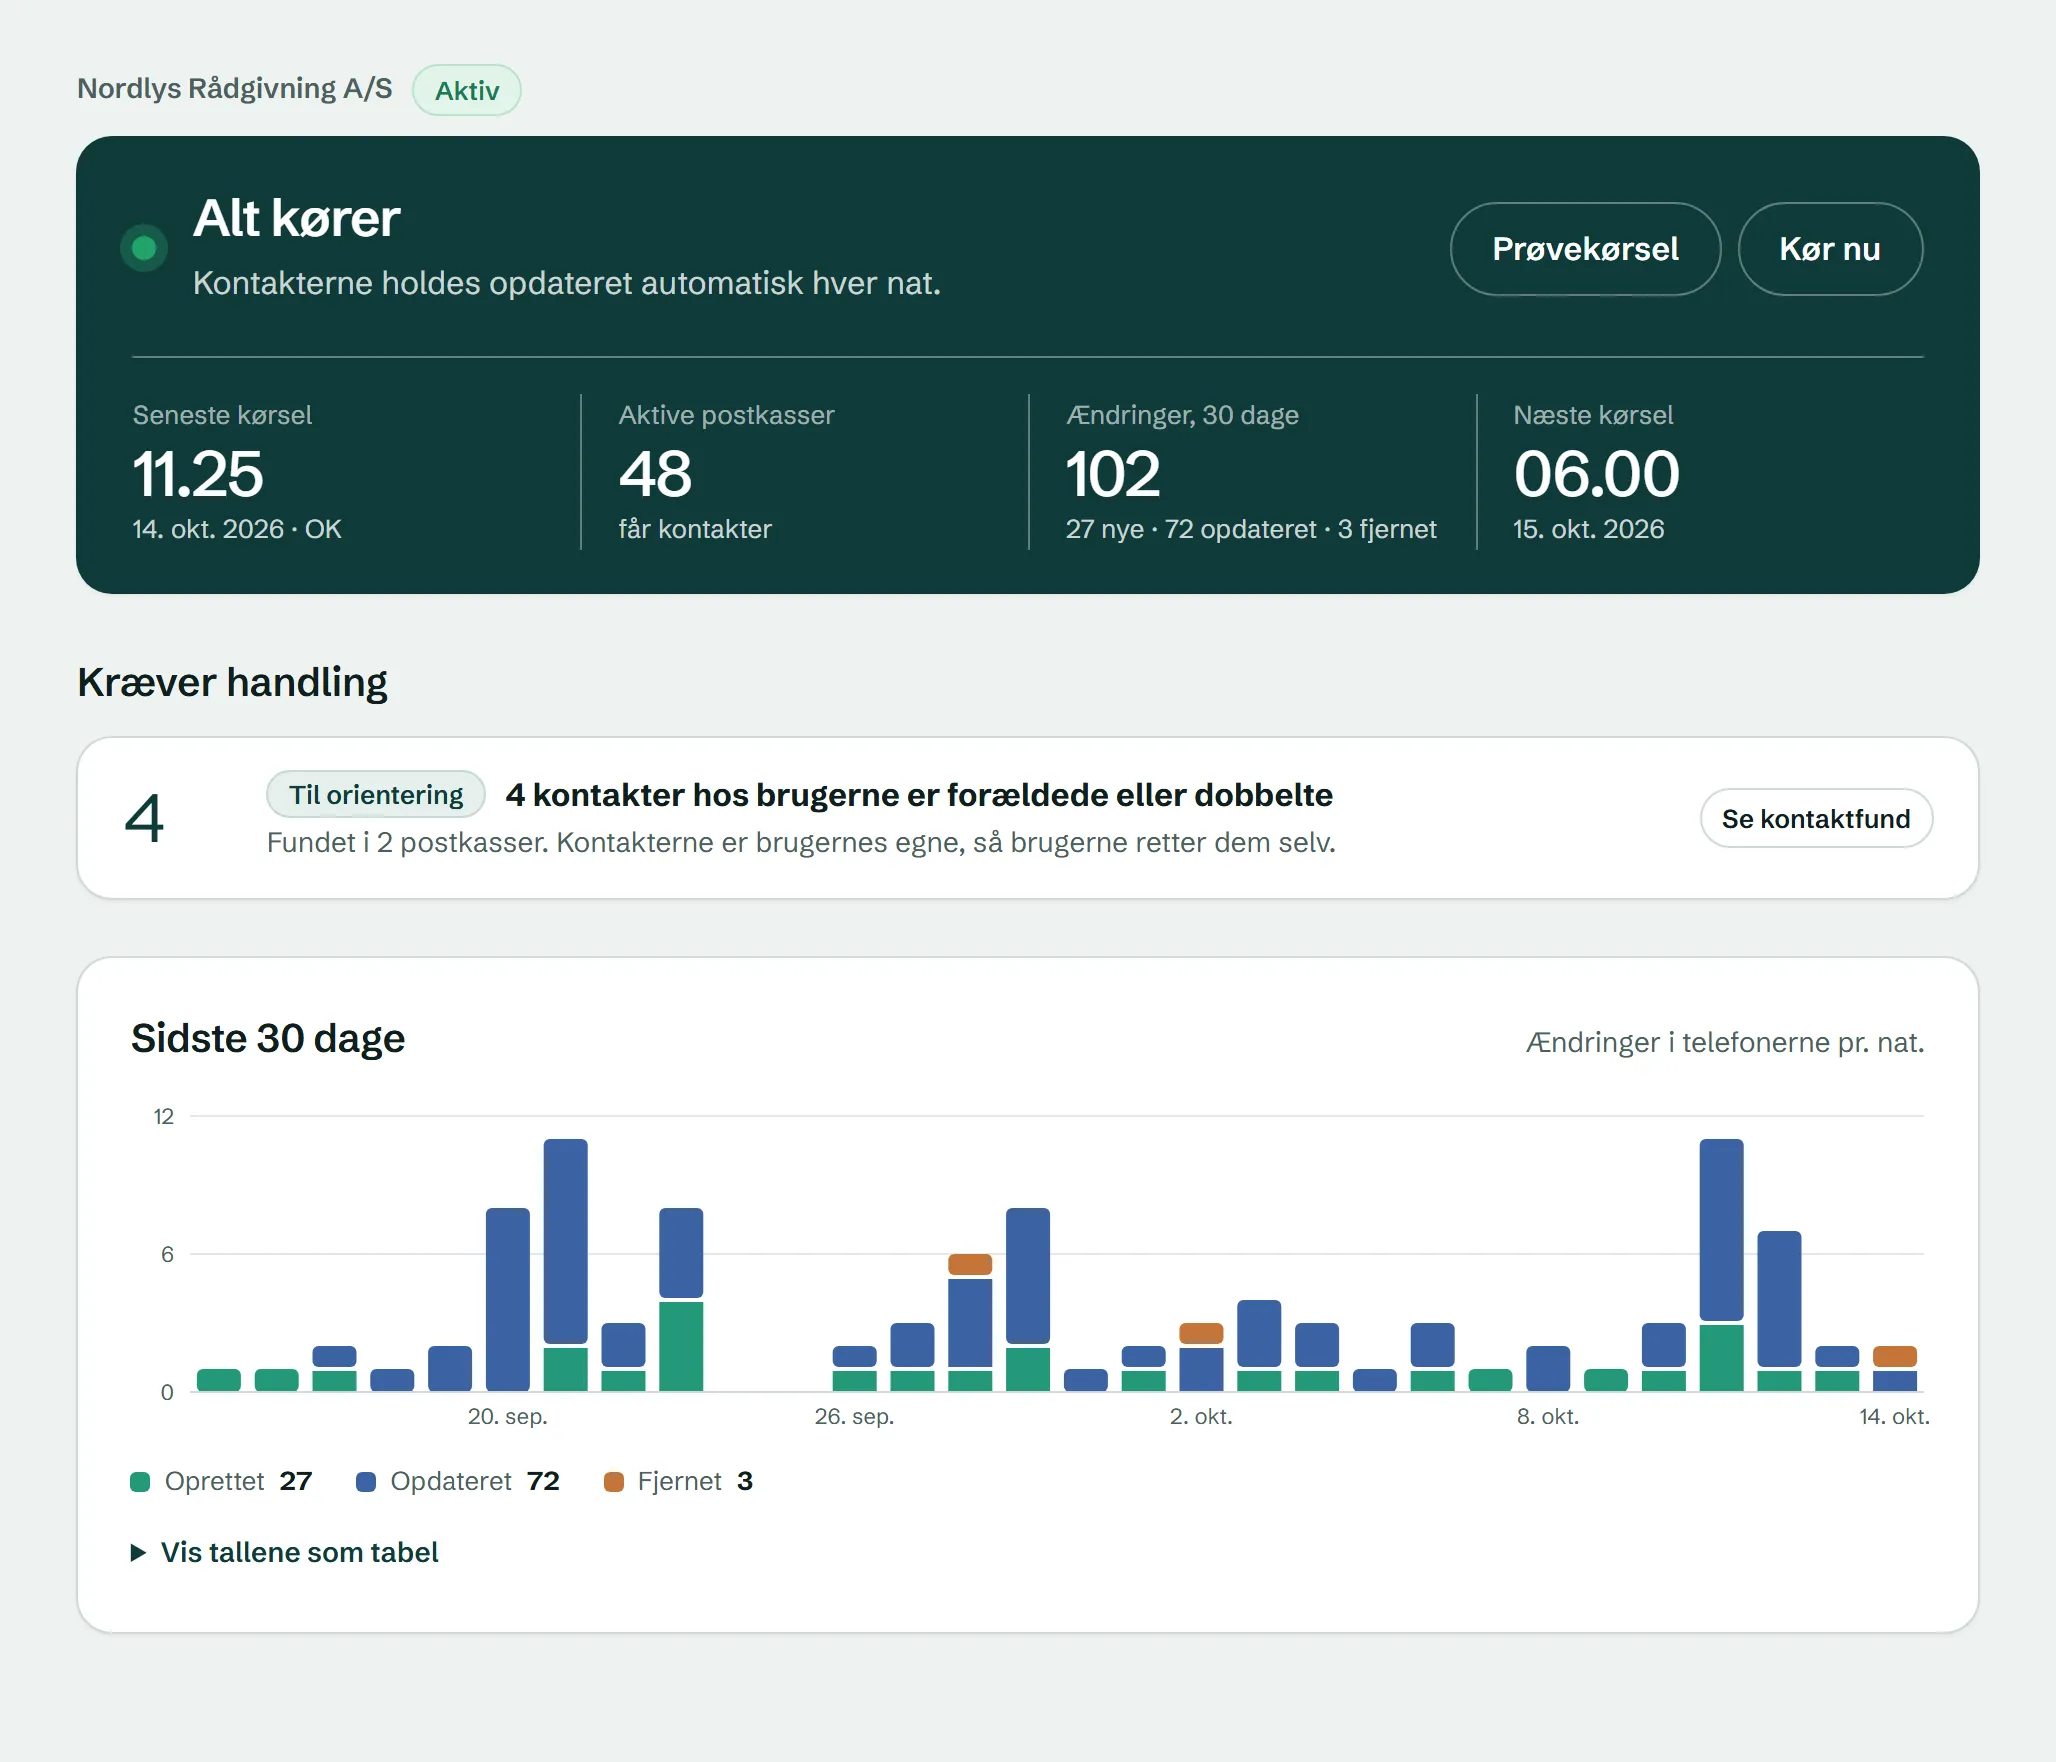This screenshot has width=2056, height=1762.
Task: Click the 26. sep. axis label
Action: (x=854, y=1416)
